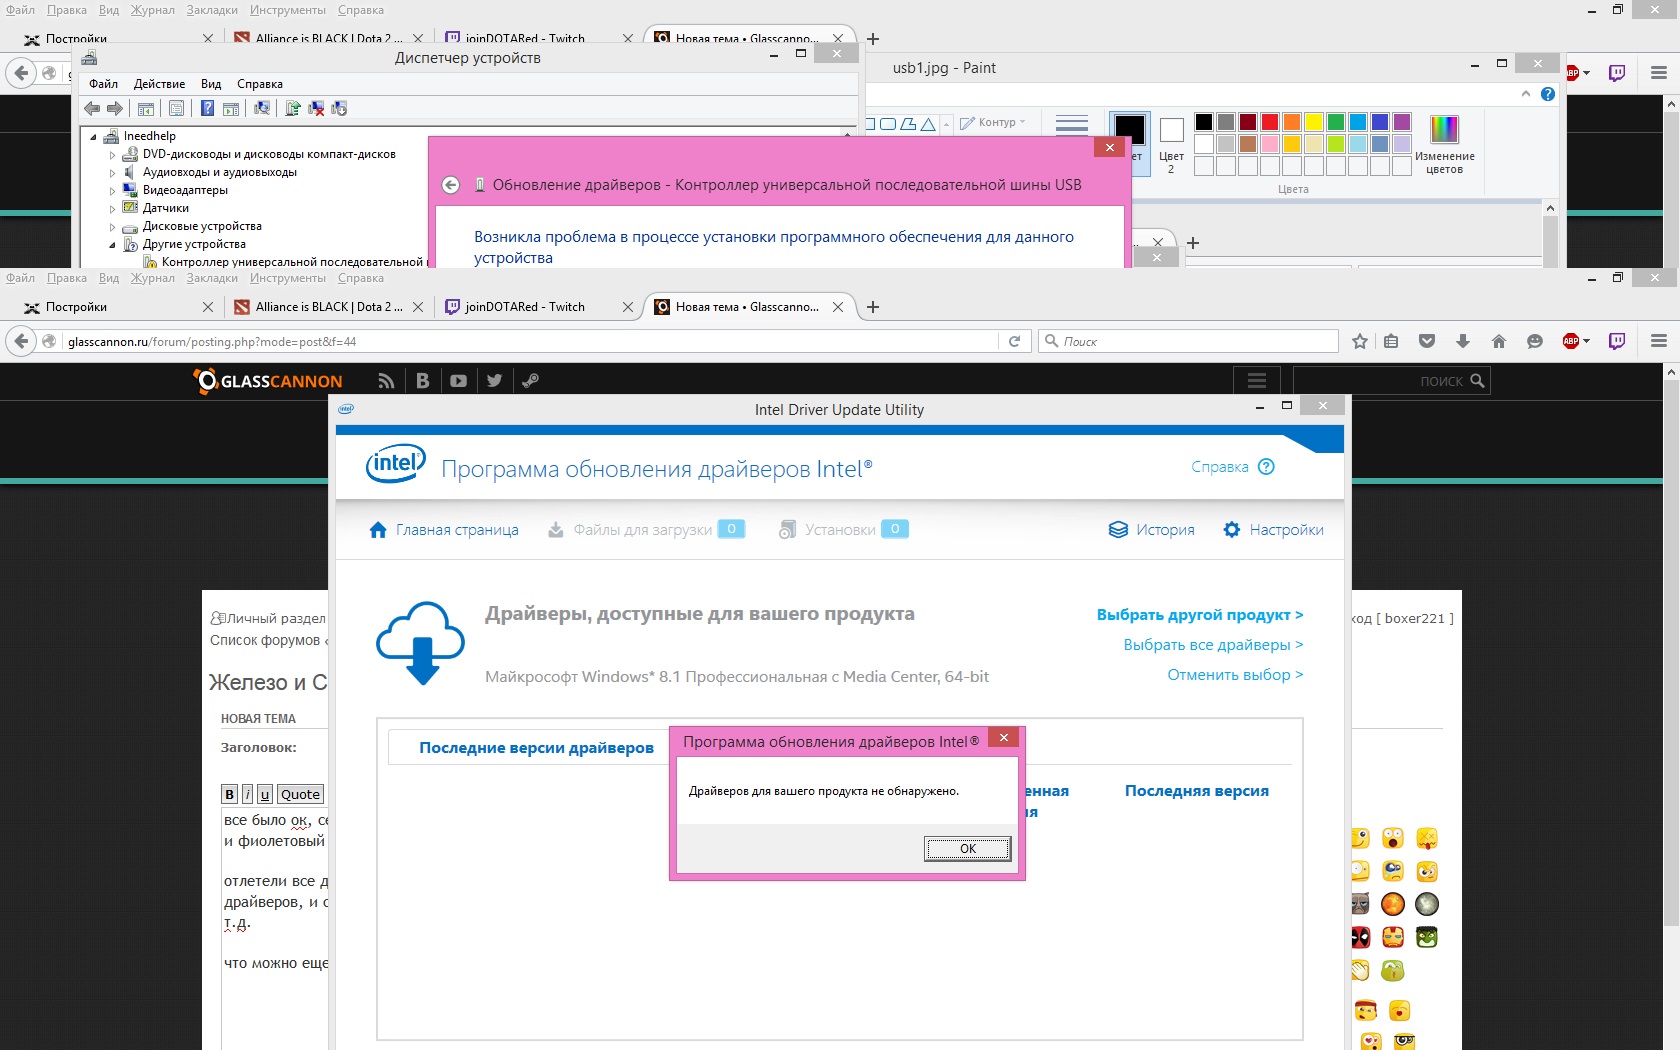
Task: Open GlassCannon header hamburger menu
Action: coord(1257,381)
